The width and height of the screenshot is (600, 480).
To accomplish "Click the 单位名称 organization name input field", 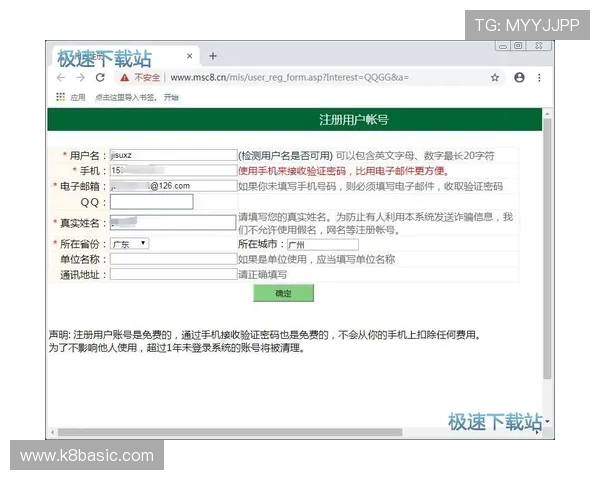I will 173,259.
